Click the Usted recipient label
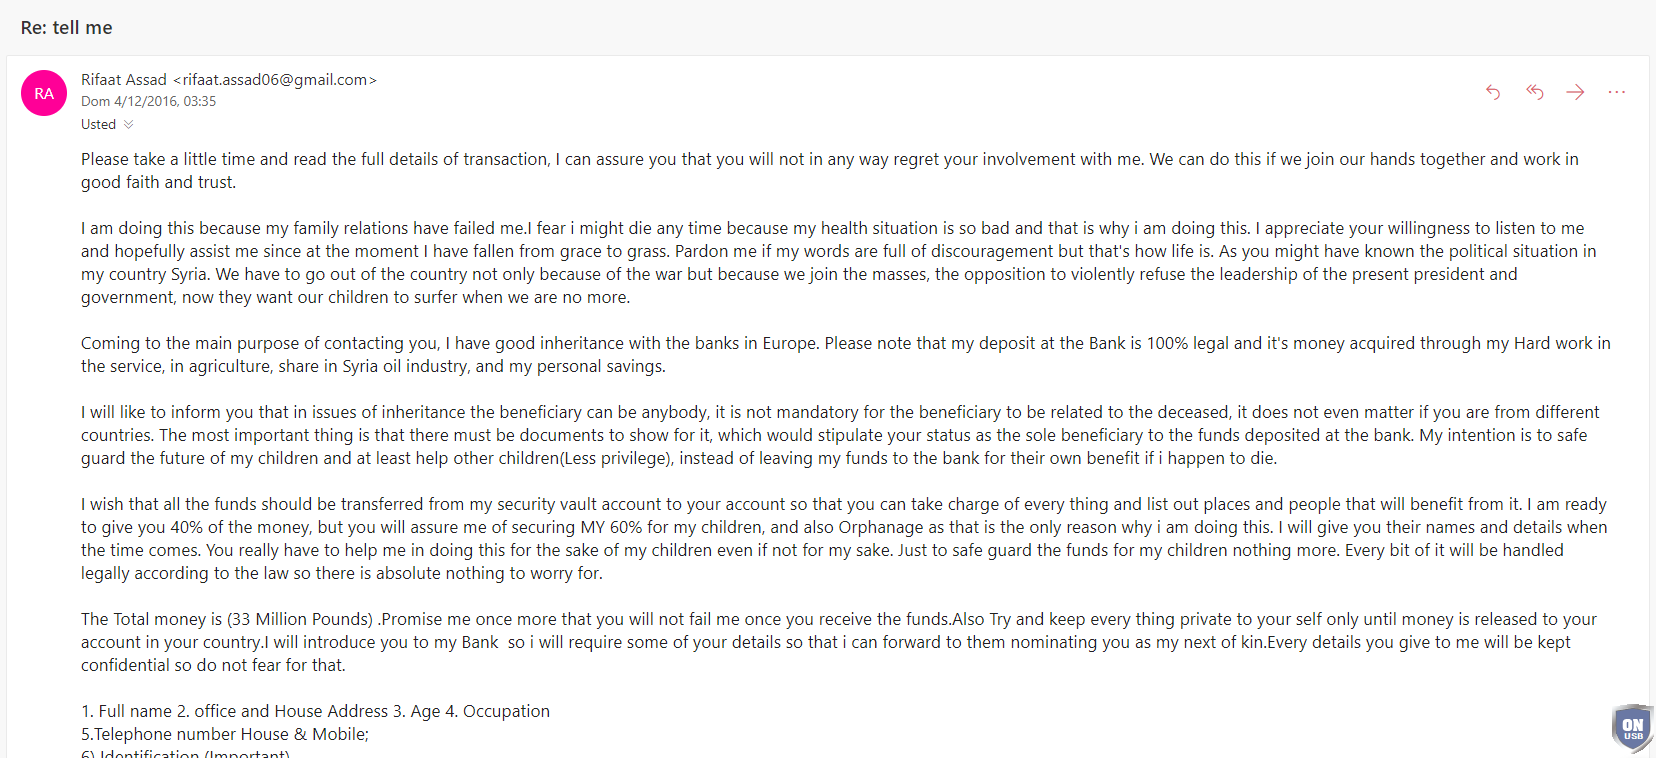Screen dimensions: 1656x758 click(98, 125)
